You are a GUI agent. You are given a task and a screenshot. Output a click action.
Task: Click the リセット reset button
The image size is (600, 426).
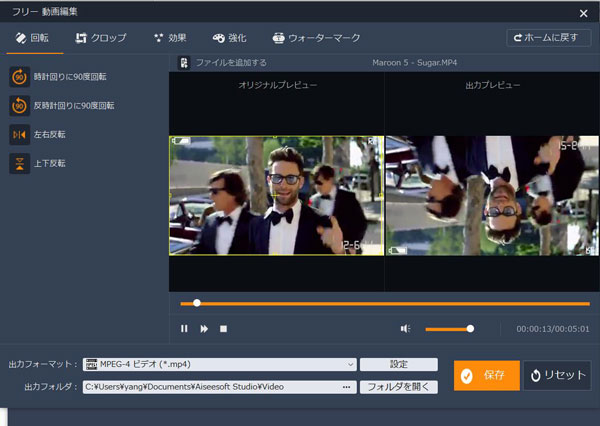pyautogui.click(x=558, y=375)
